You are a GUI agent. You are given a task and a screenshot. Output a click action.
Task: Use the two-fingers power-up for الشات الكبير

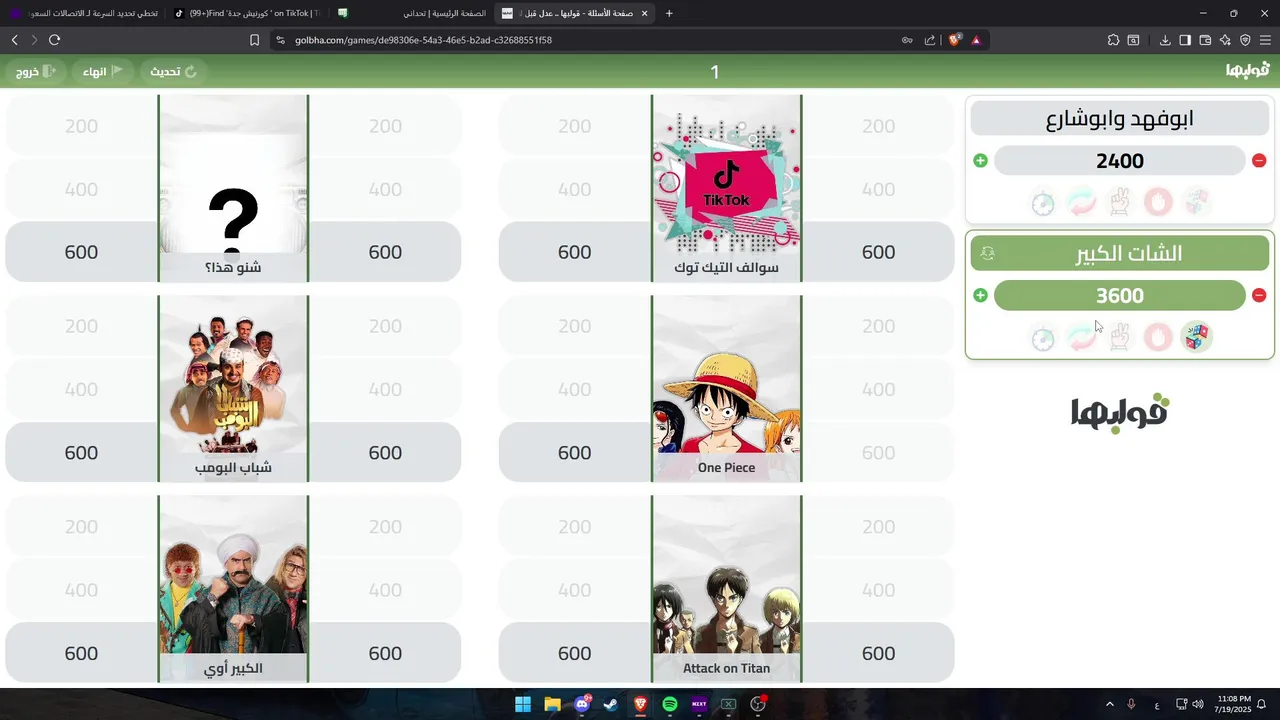[1120, 338]
